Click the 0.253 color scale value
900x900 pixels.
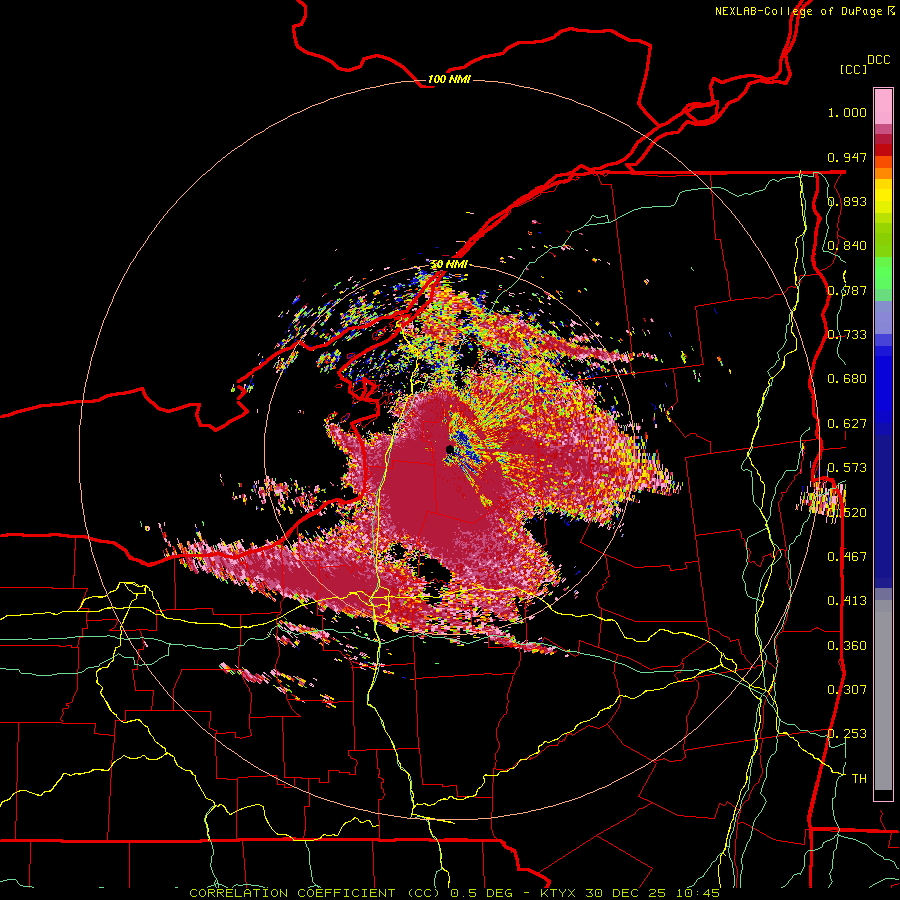[847, 734]
